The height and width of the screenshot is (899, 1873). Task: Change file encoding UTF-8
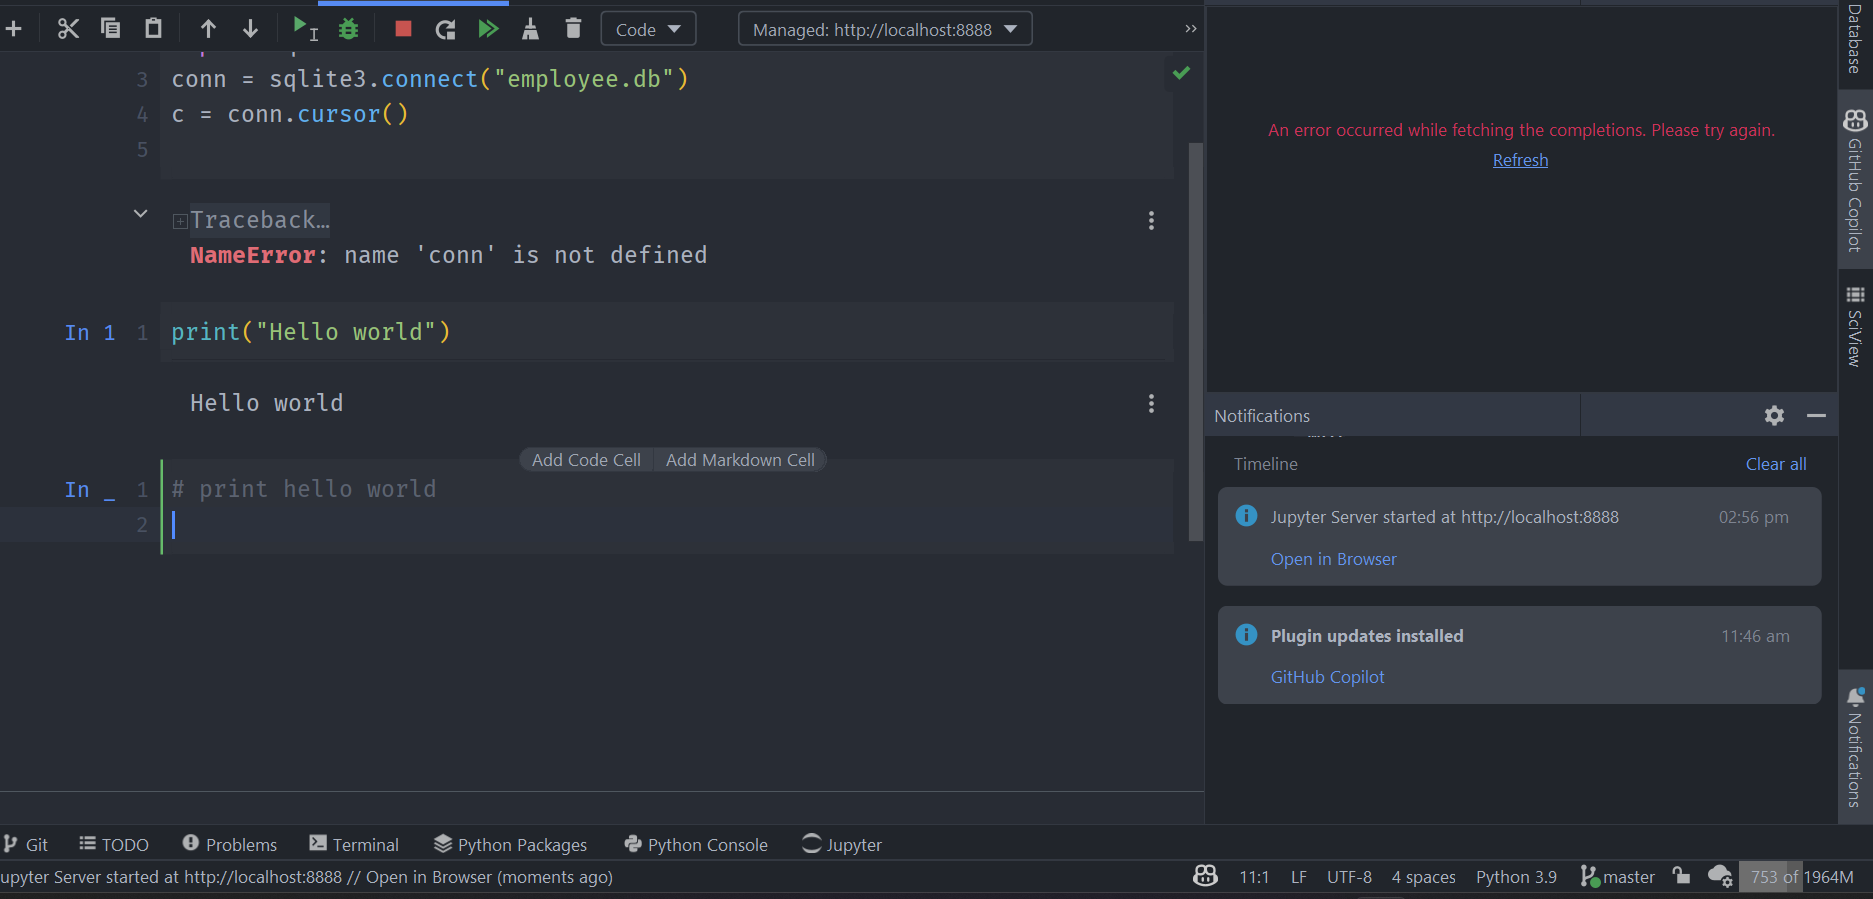point(1349,877)
